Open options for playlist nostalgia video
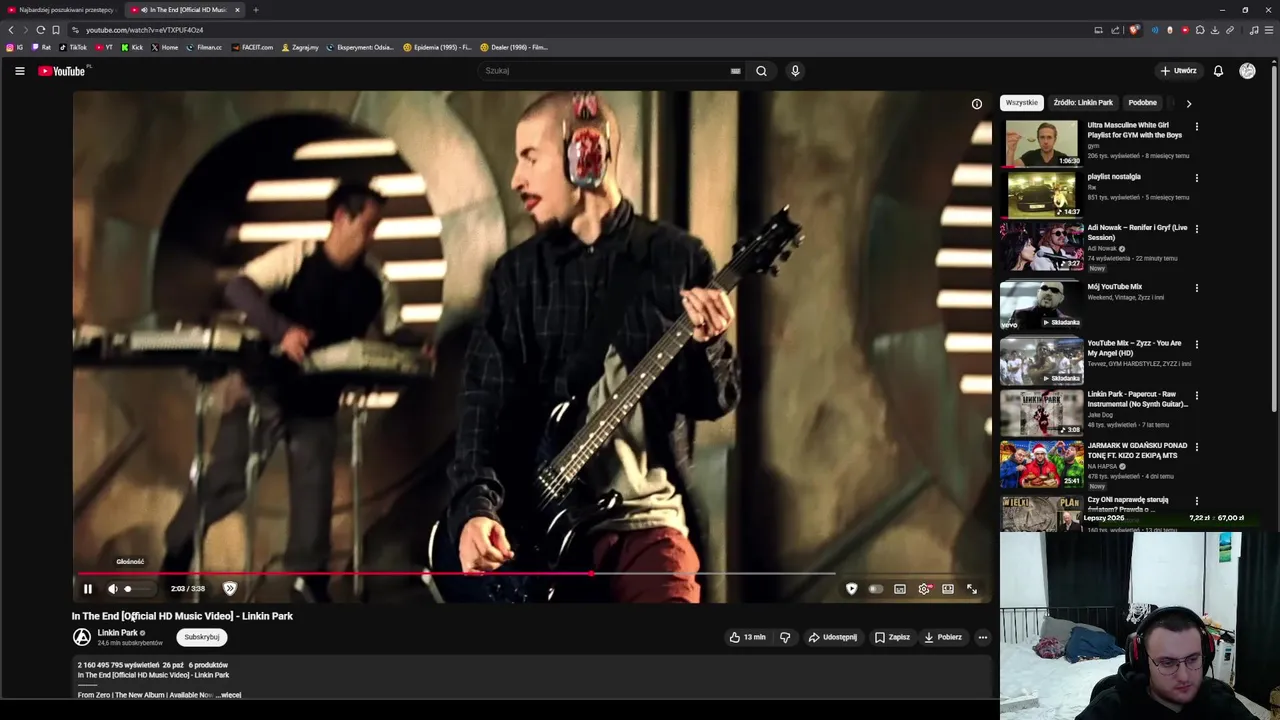1280x720 pixels. pyautogui.click(x=1196, y=178)
